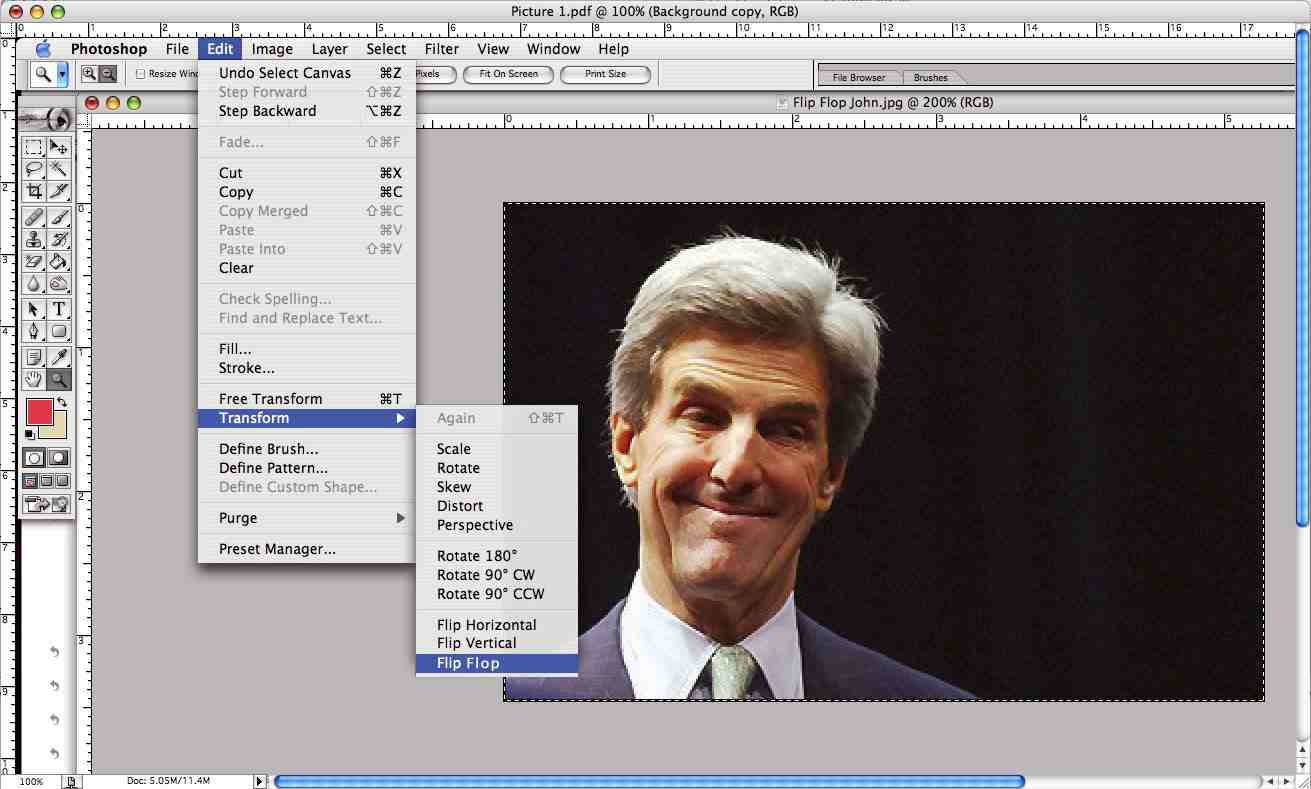Open the Image menu
Image resolution: width=1311 pixels, height=789 pixels.
[272, 49]
